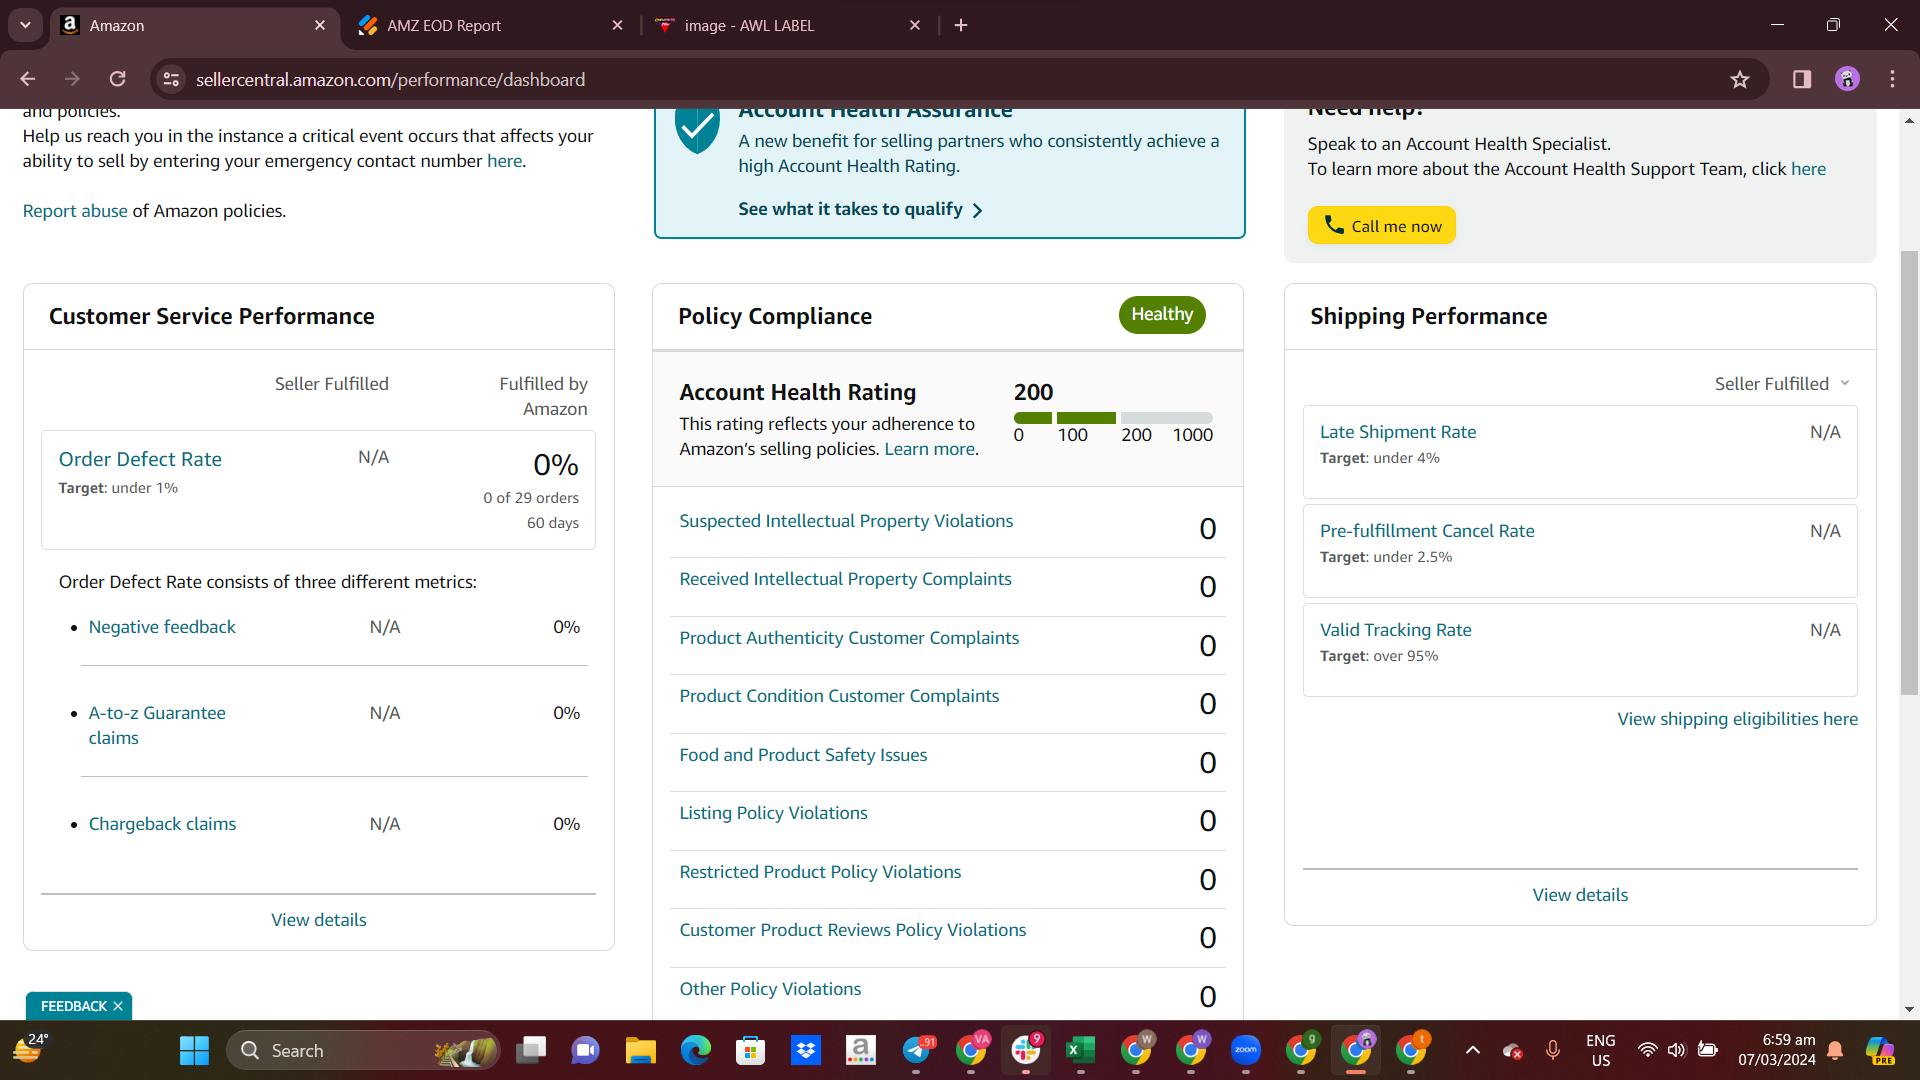
Task: Open the Late Shipment Rate link
Action: click(1398, 432)
